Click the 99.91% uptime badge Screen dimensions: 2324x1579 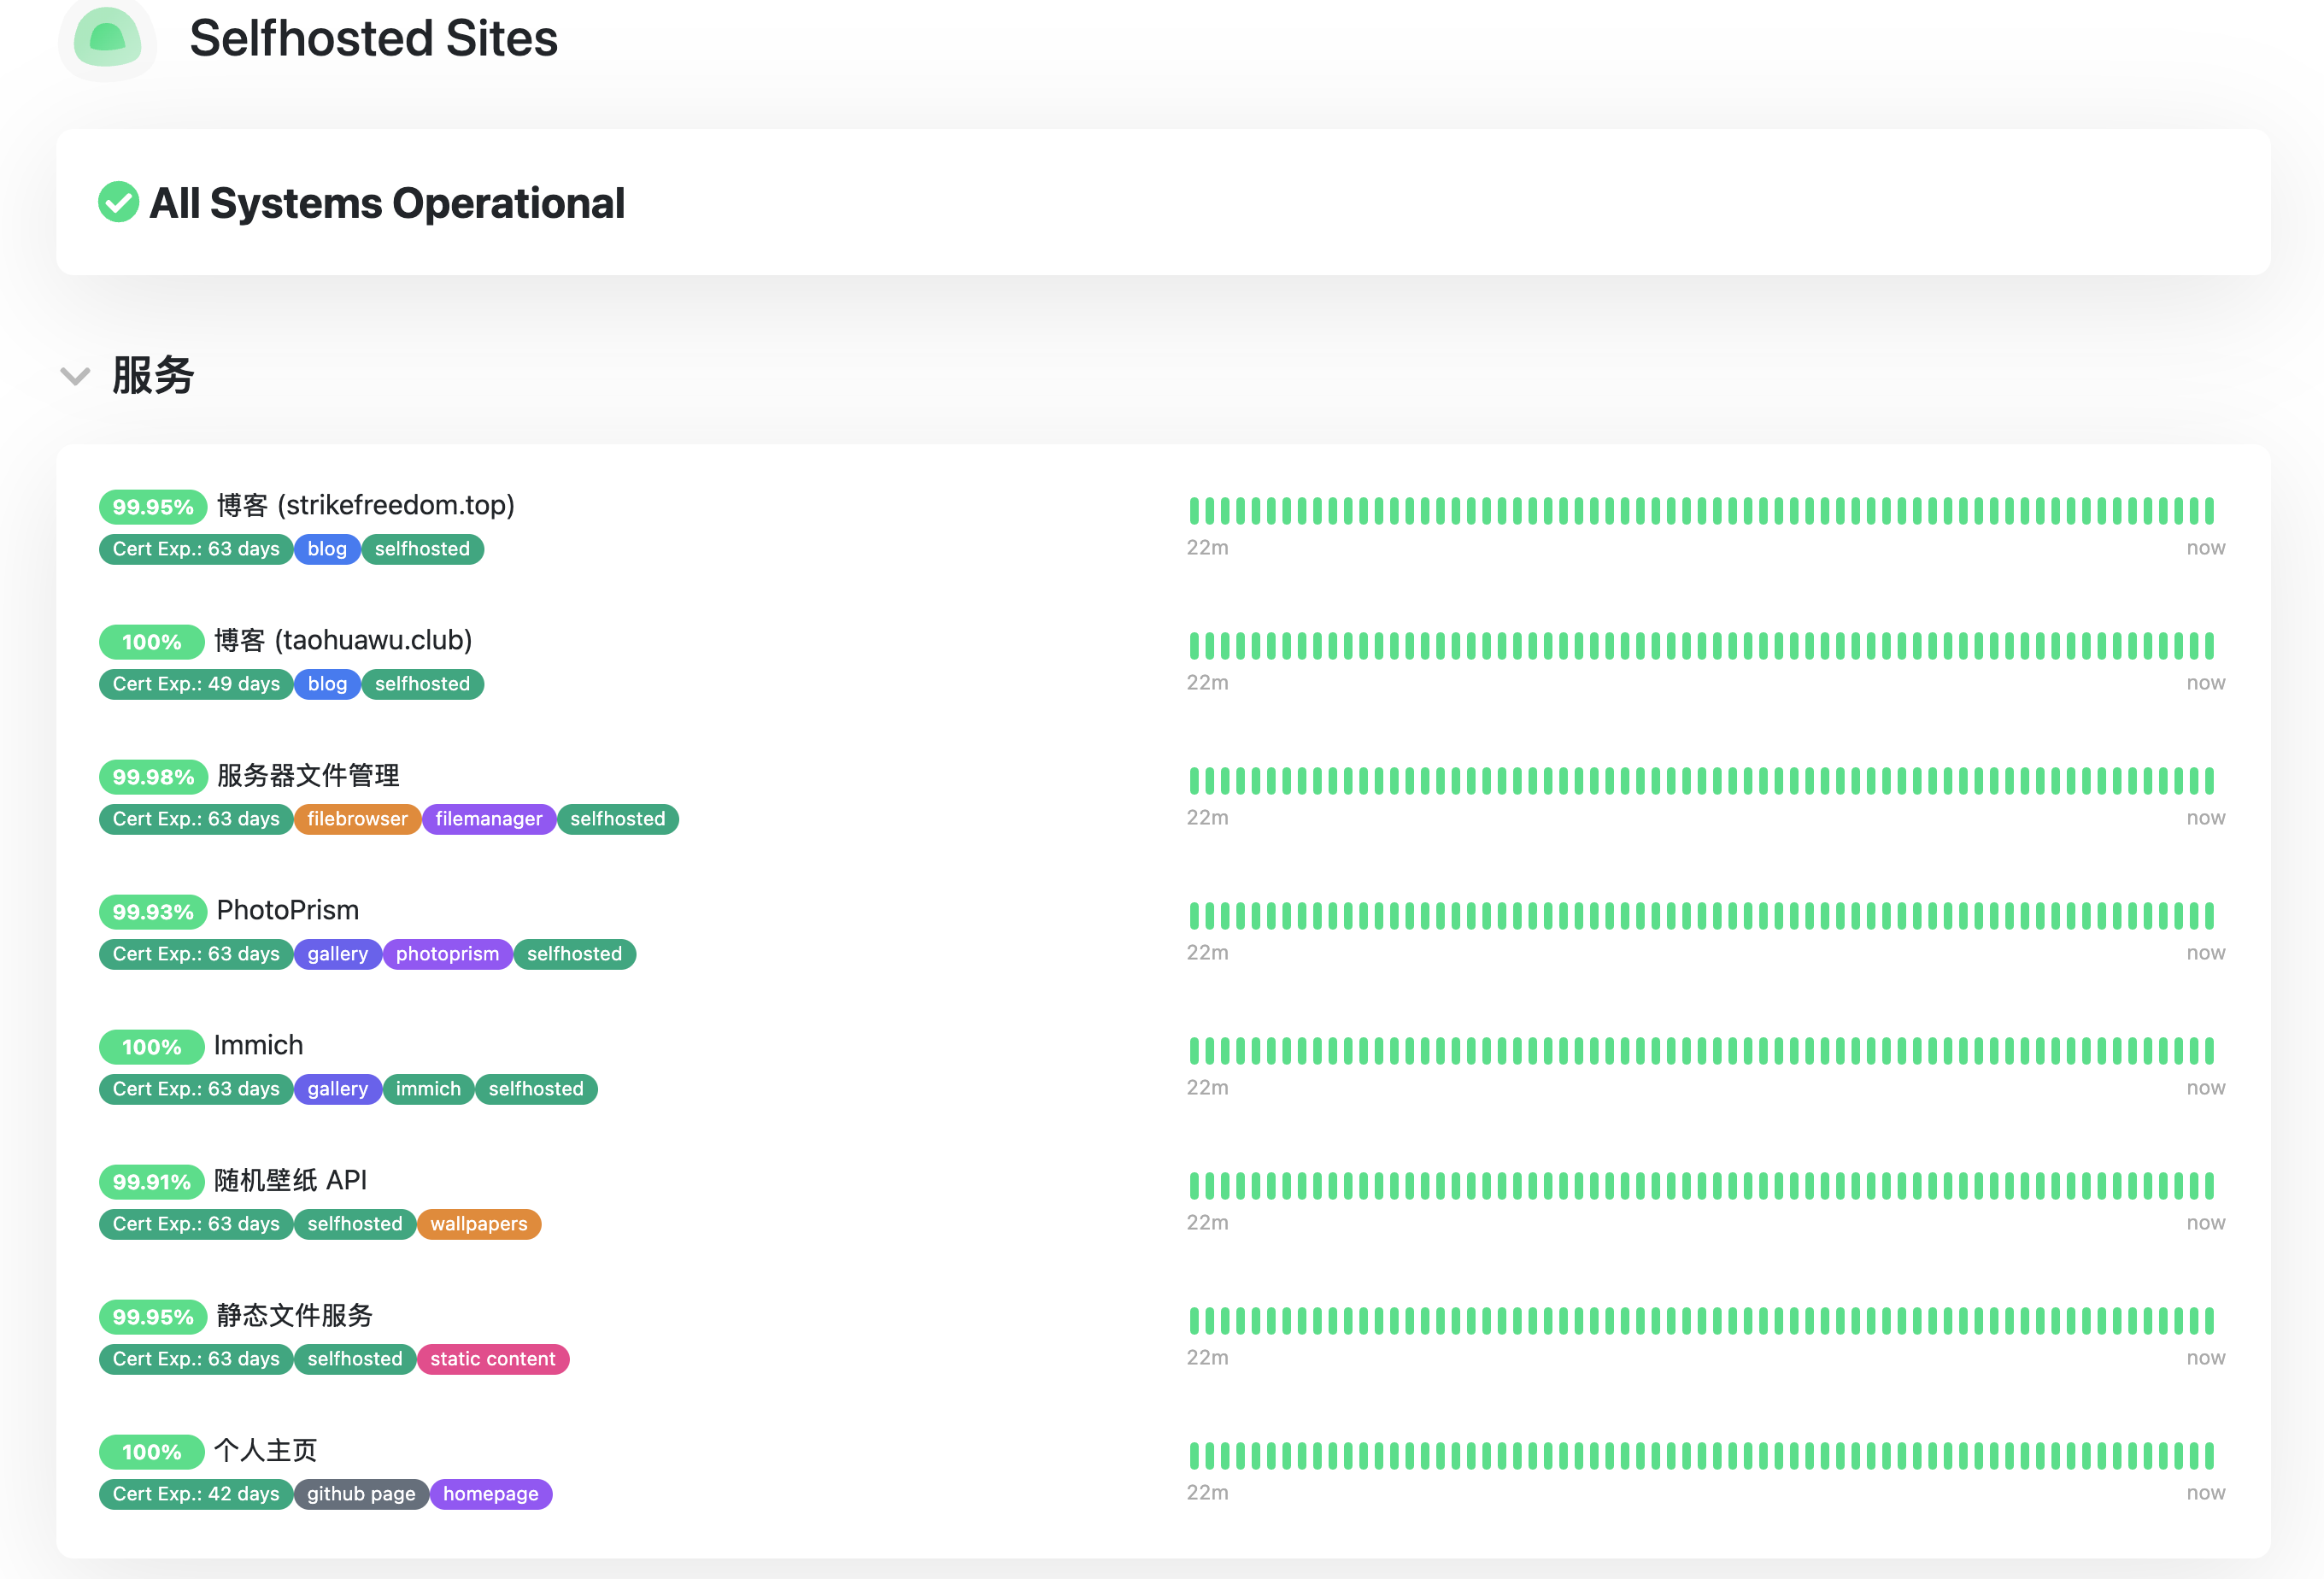[152, 1182]
